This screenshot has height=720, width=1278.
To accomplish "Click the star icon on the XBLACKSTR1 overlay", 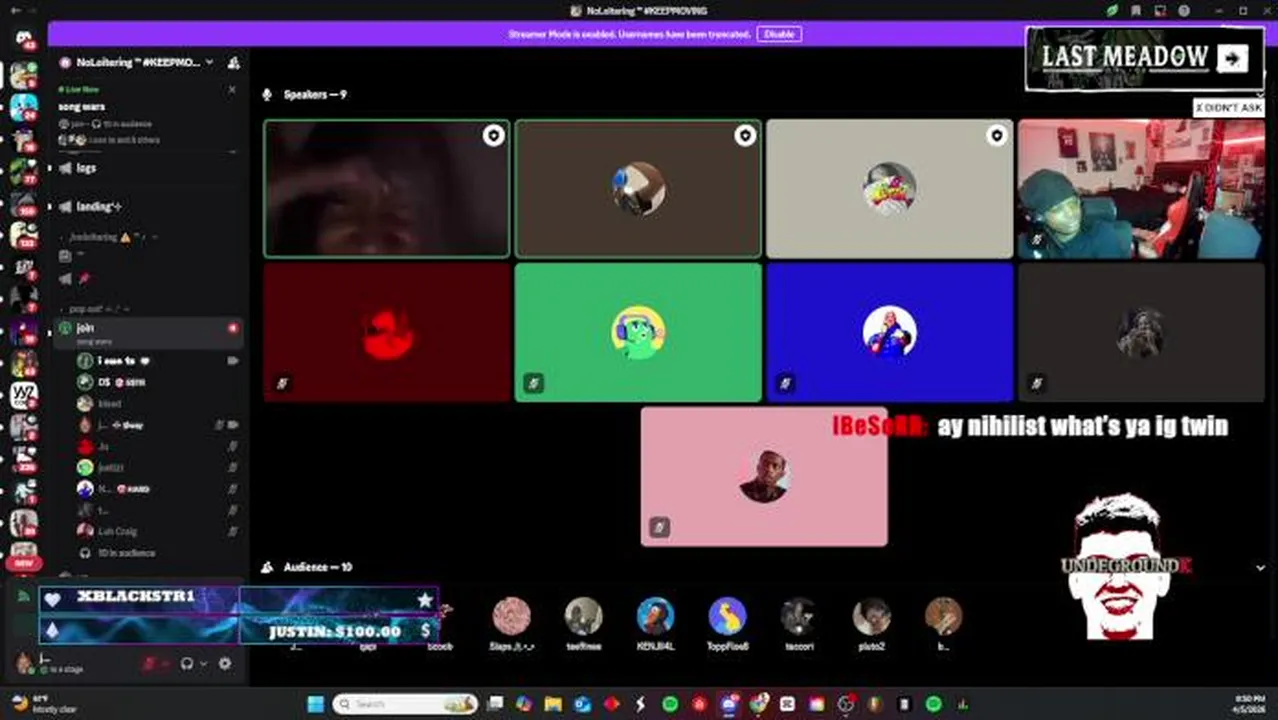I will pyautogui.click(x=425, y=599).
